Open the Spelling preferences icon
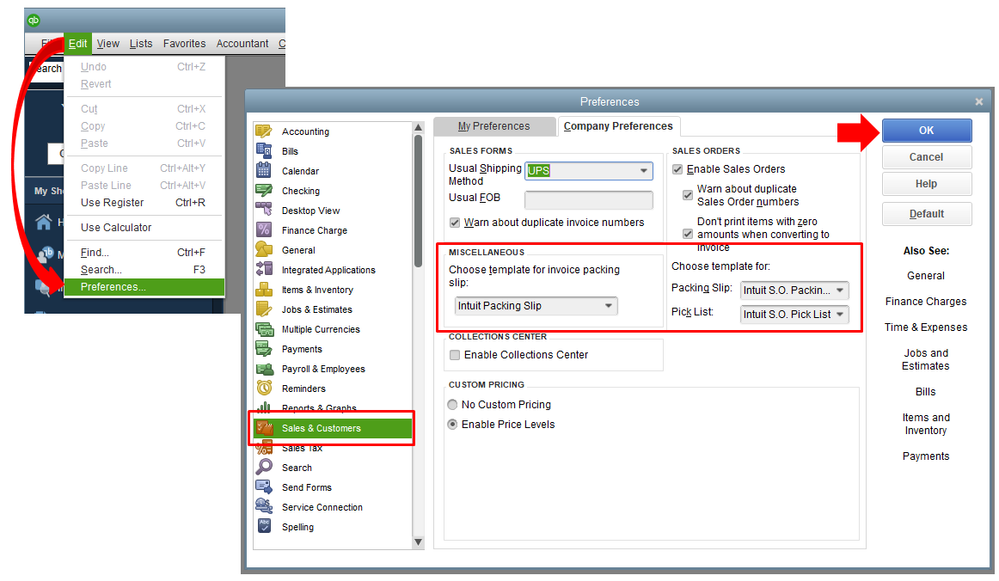The image size is (999, 581). (264, 526)
